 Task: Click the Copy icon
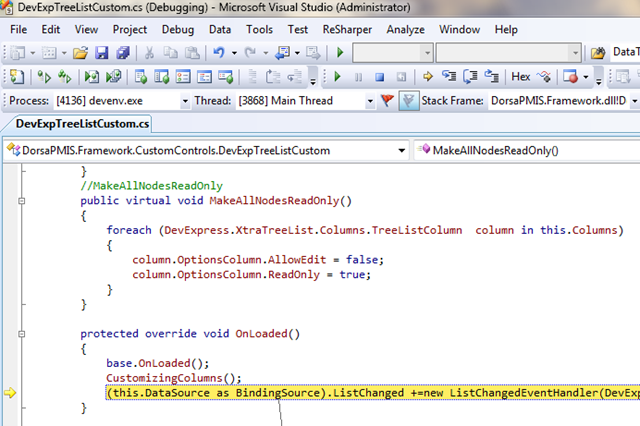tap(170, 53)
